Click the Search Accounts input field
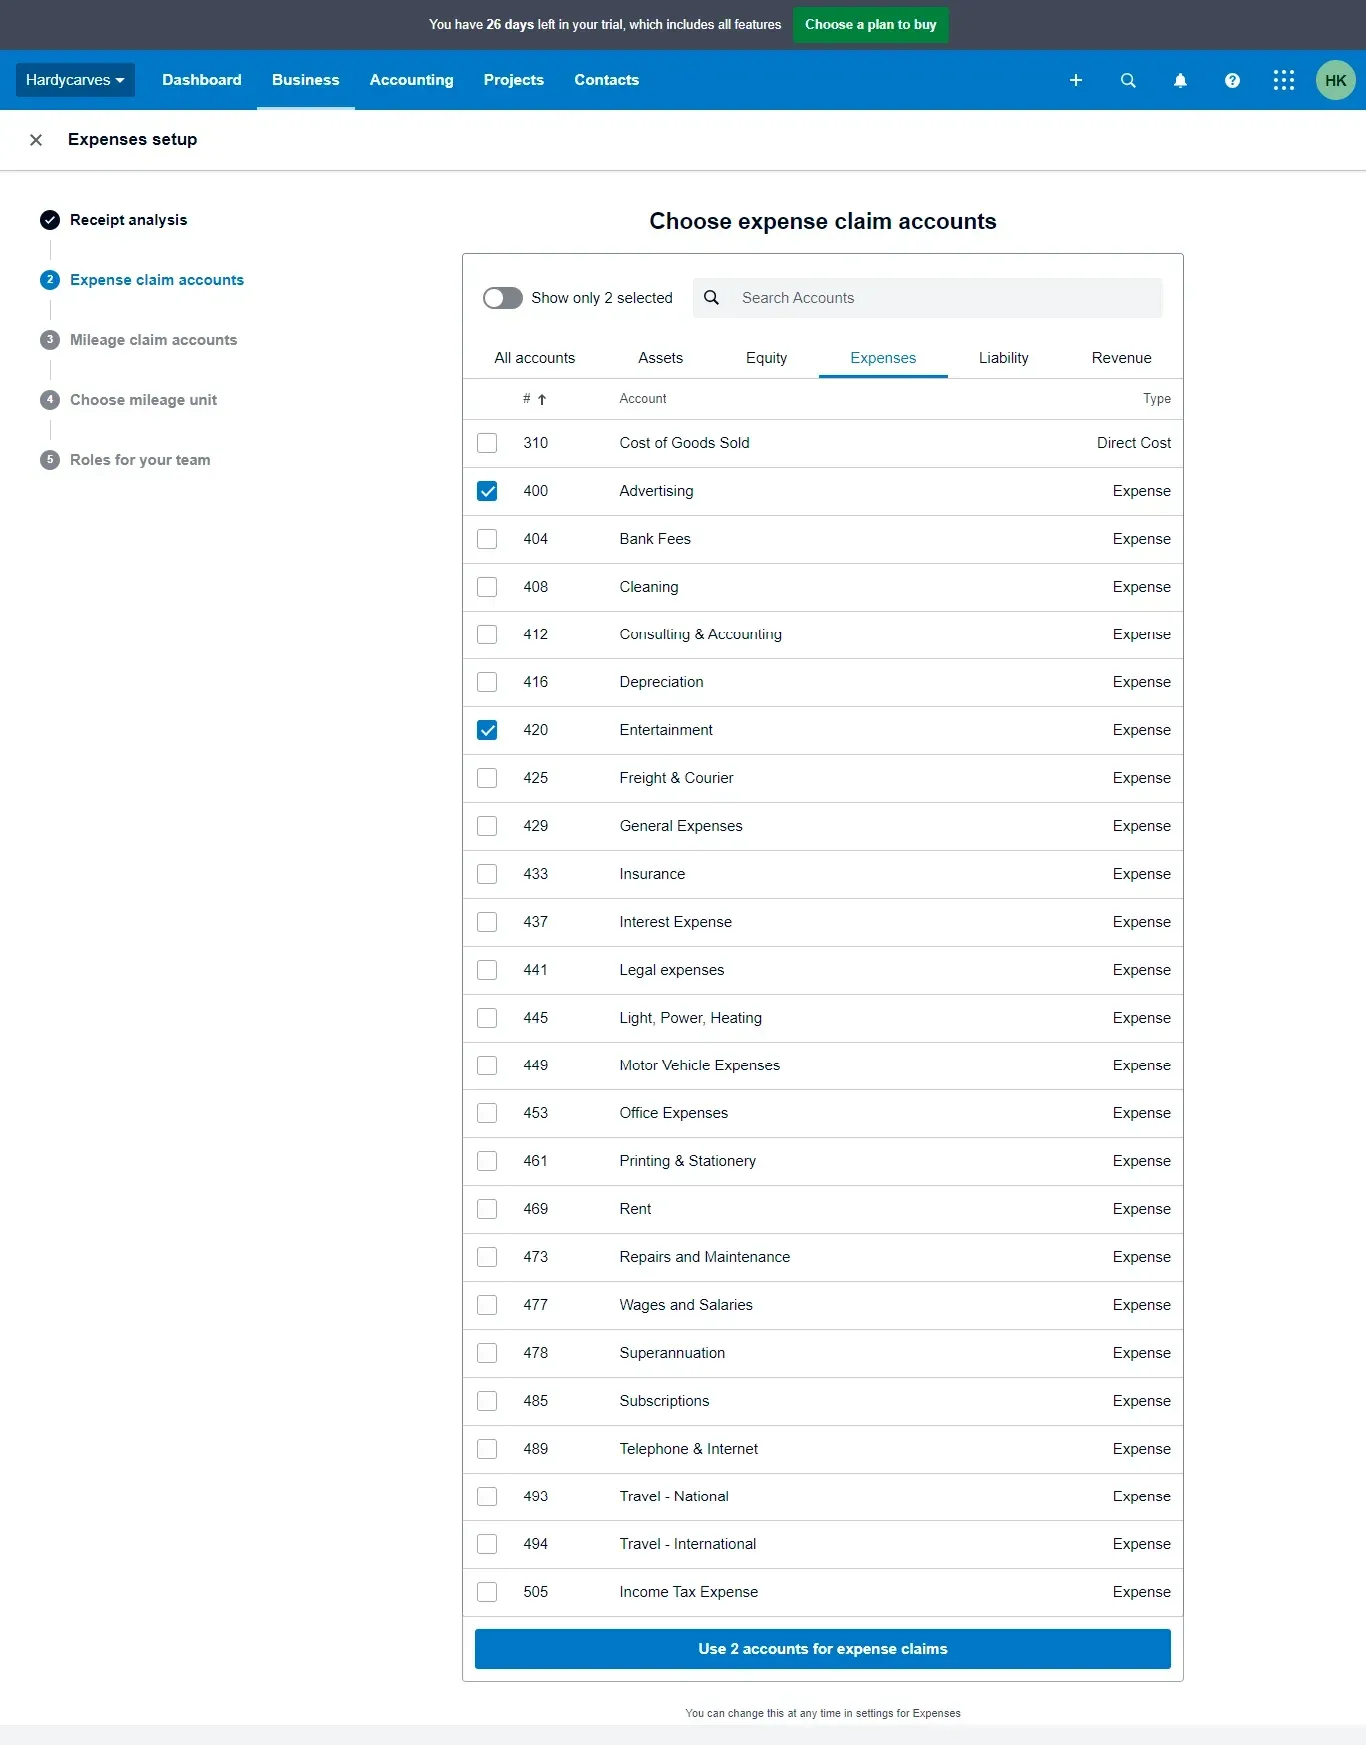The image size is (1366, 1748). click(x=928, y=298)
